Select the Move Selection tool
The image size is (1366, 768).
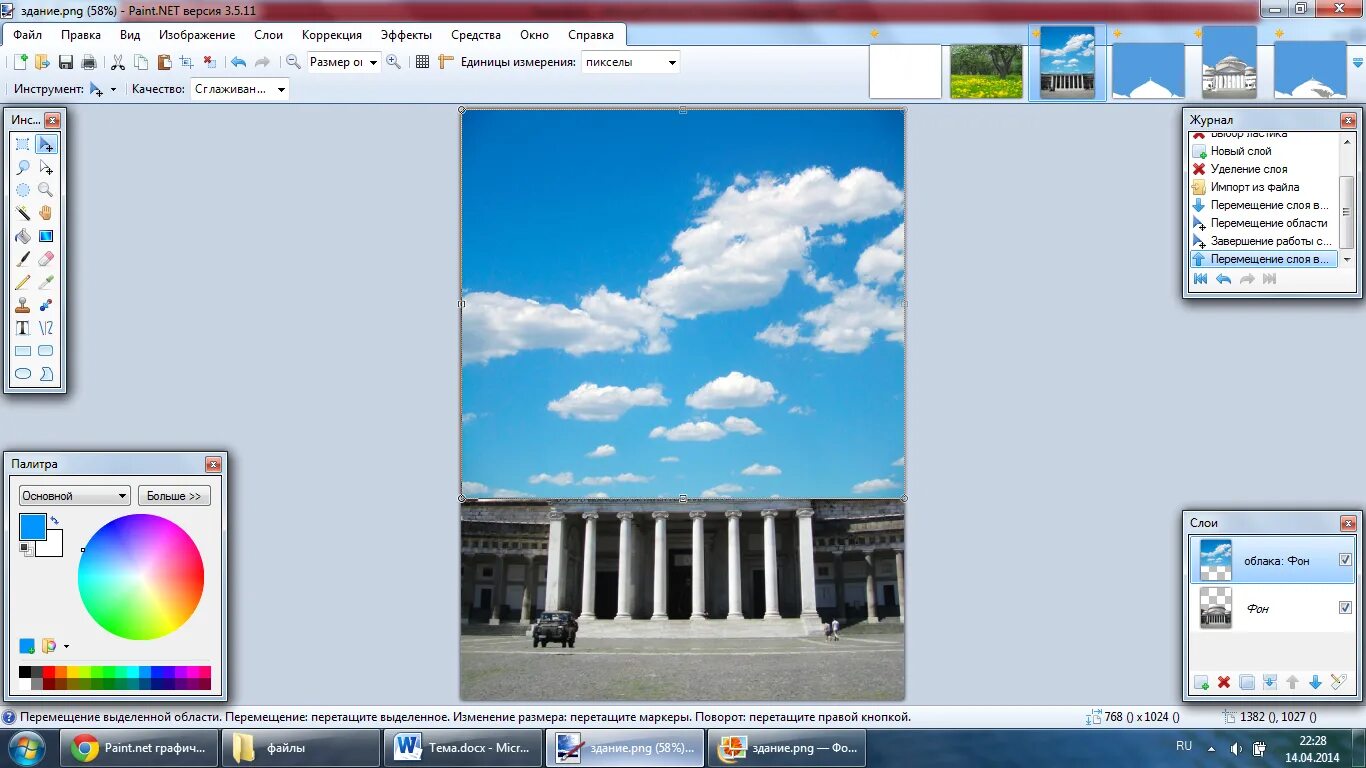point(46,167)
